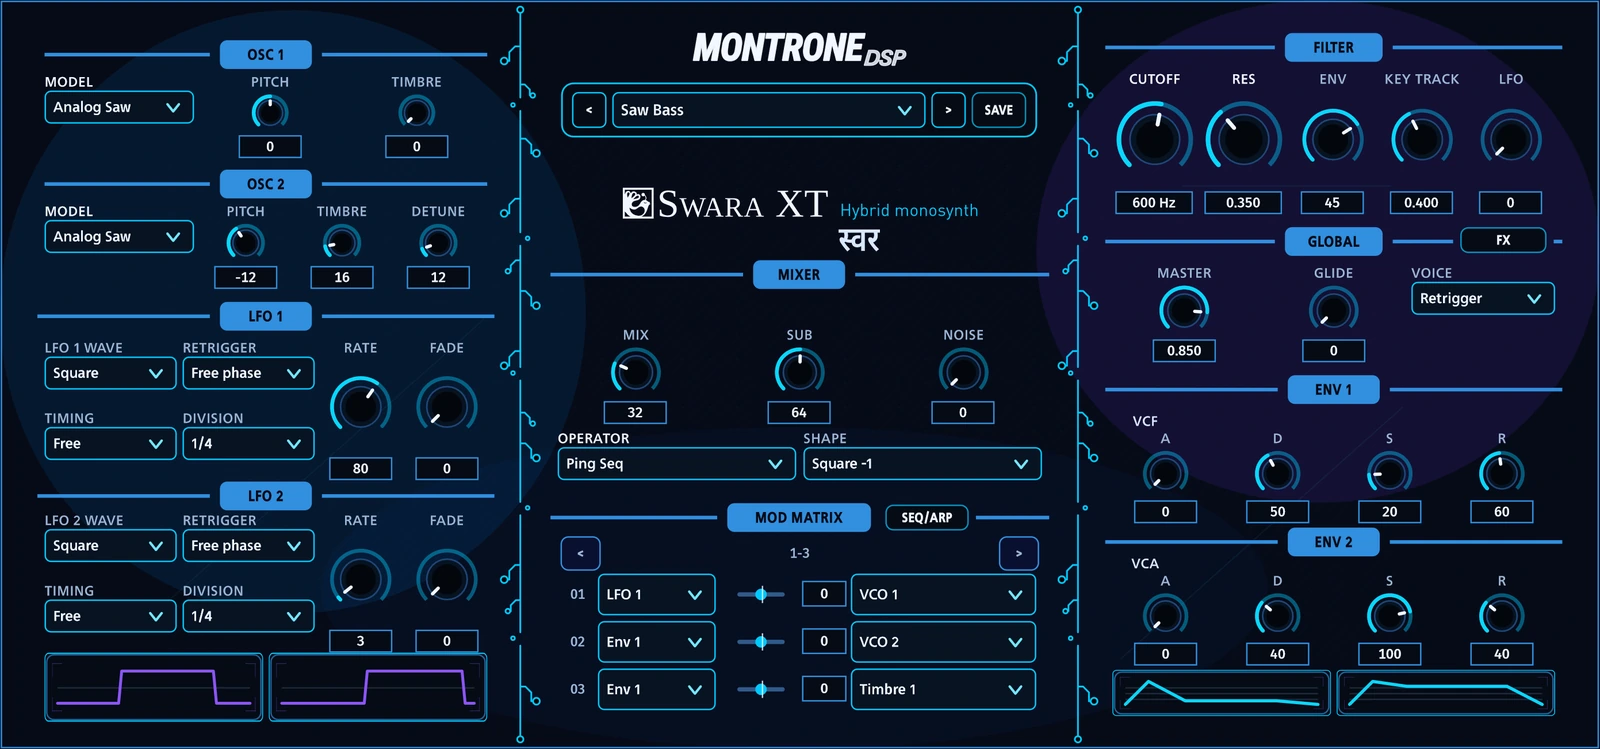Open the OSC 1 Model dropdown
1600x749 pixels.
pyautogui.click(x=119, y=107)
